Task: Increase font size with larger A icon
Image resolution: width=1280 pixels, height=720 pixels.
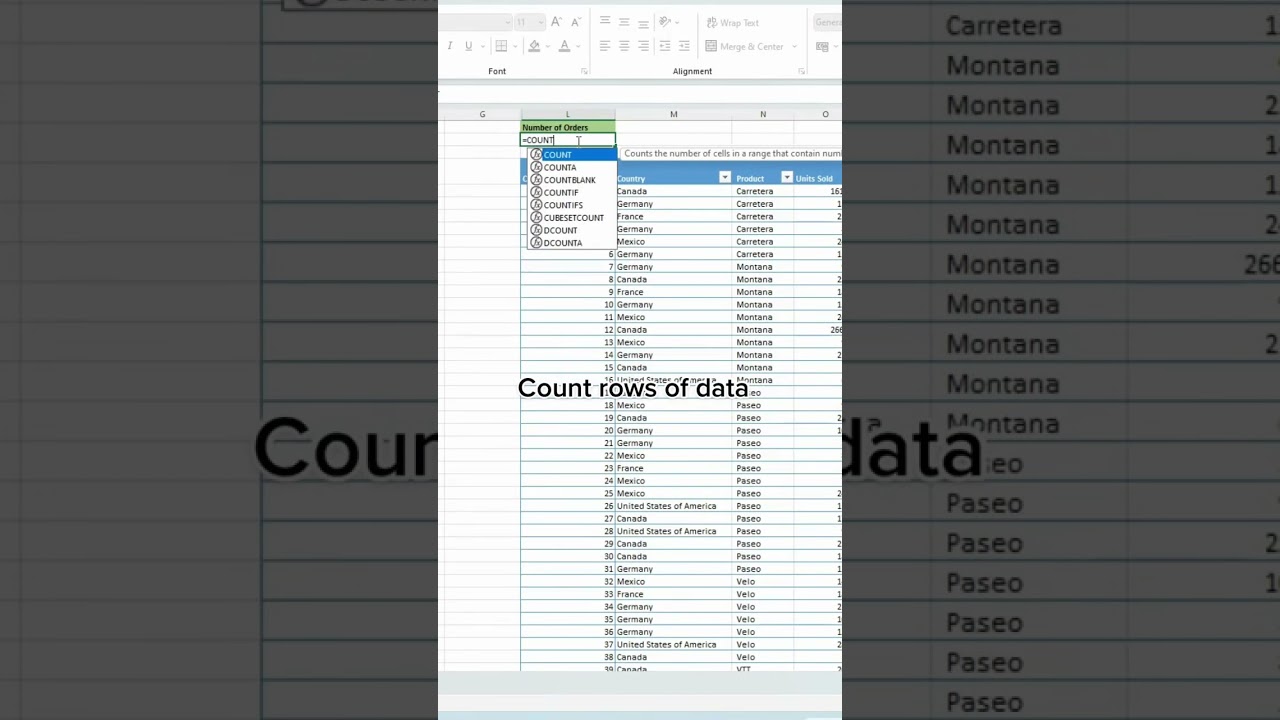Action: pyautogui.click(x=556, y=22)
